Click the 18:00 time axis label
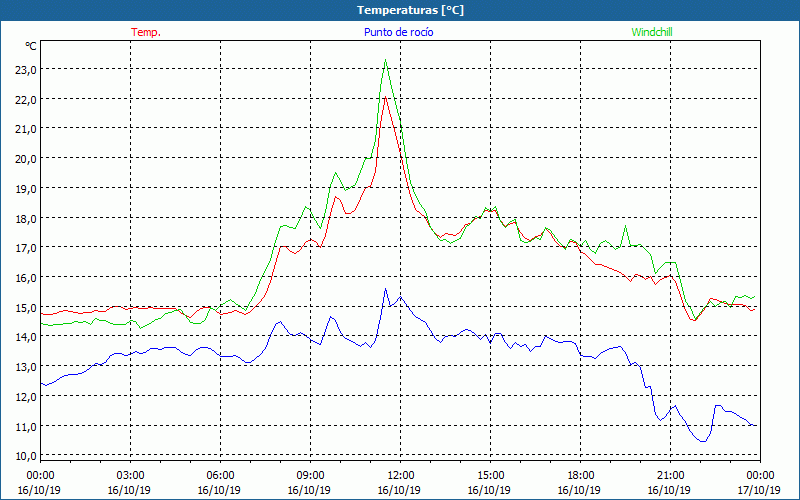Image resolution: width=800 pixels, height=500 pixels. [580, 476]
